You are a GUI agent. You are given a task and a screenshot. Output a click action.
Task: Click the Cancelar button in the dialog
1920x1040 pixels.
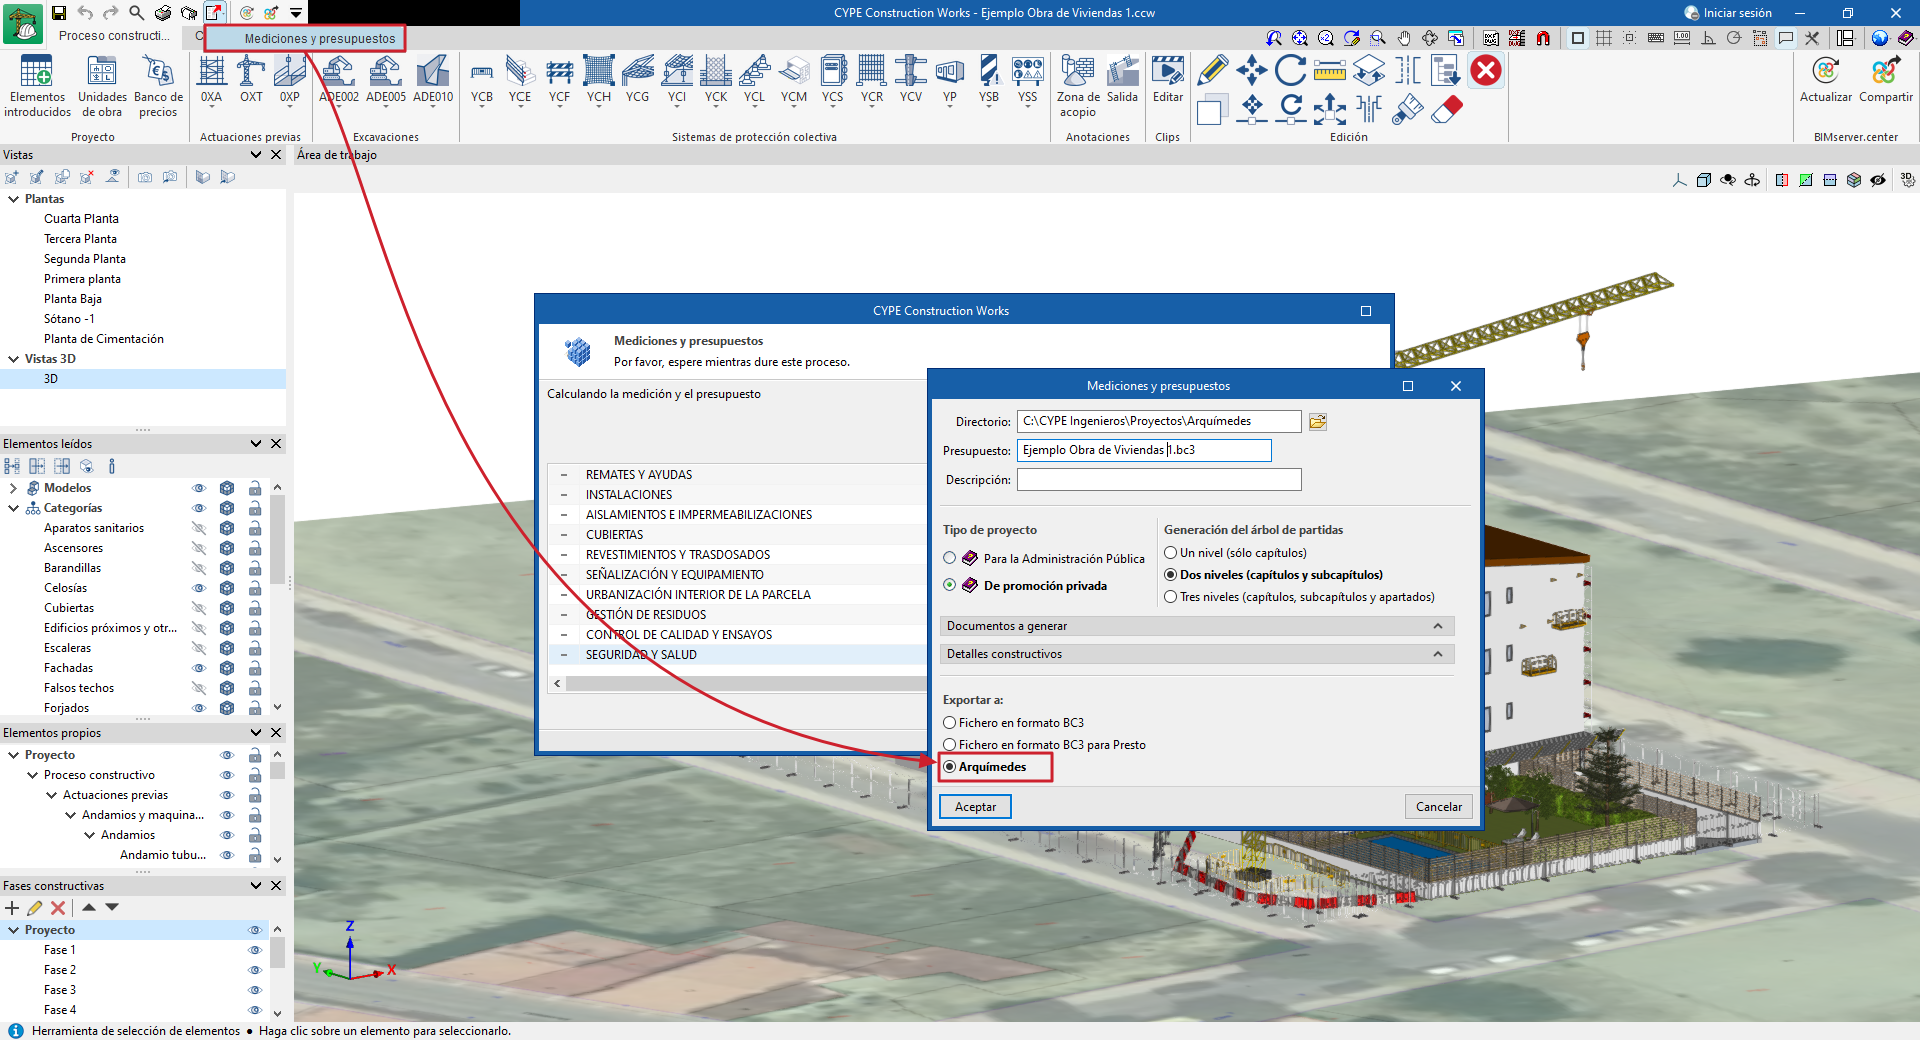pos(1438,807)
